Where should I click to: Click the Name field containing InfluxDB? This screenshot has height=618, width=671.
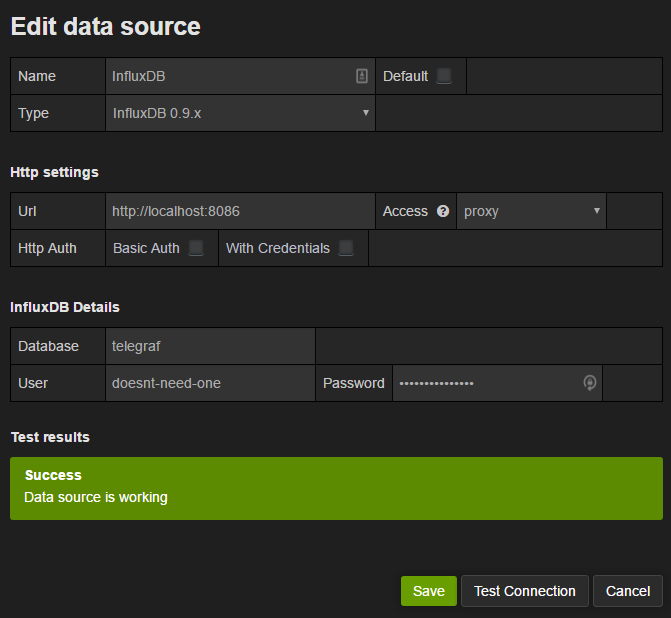point(230,76)
